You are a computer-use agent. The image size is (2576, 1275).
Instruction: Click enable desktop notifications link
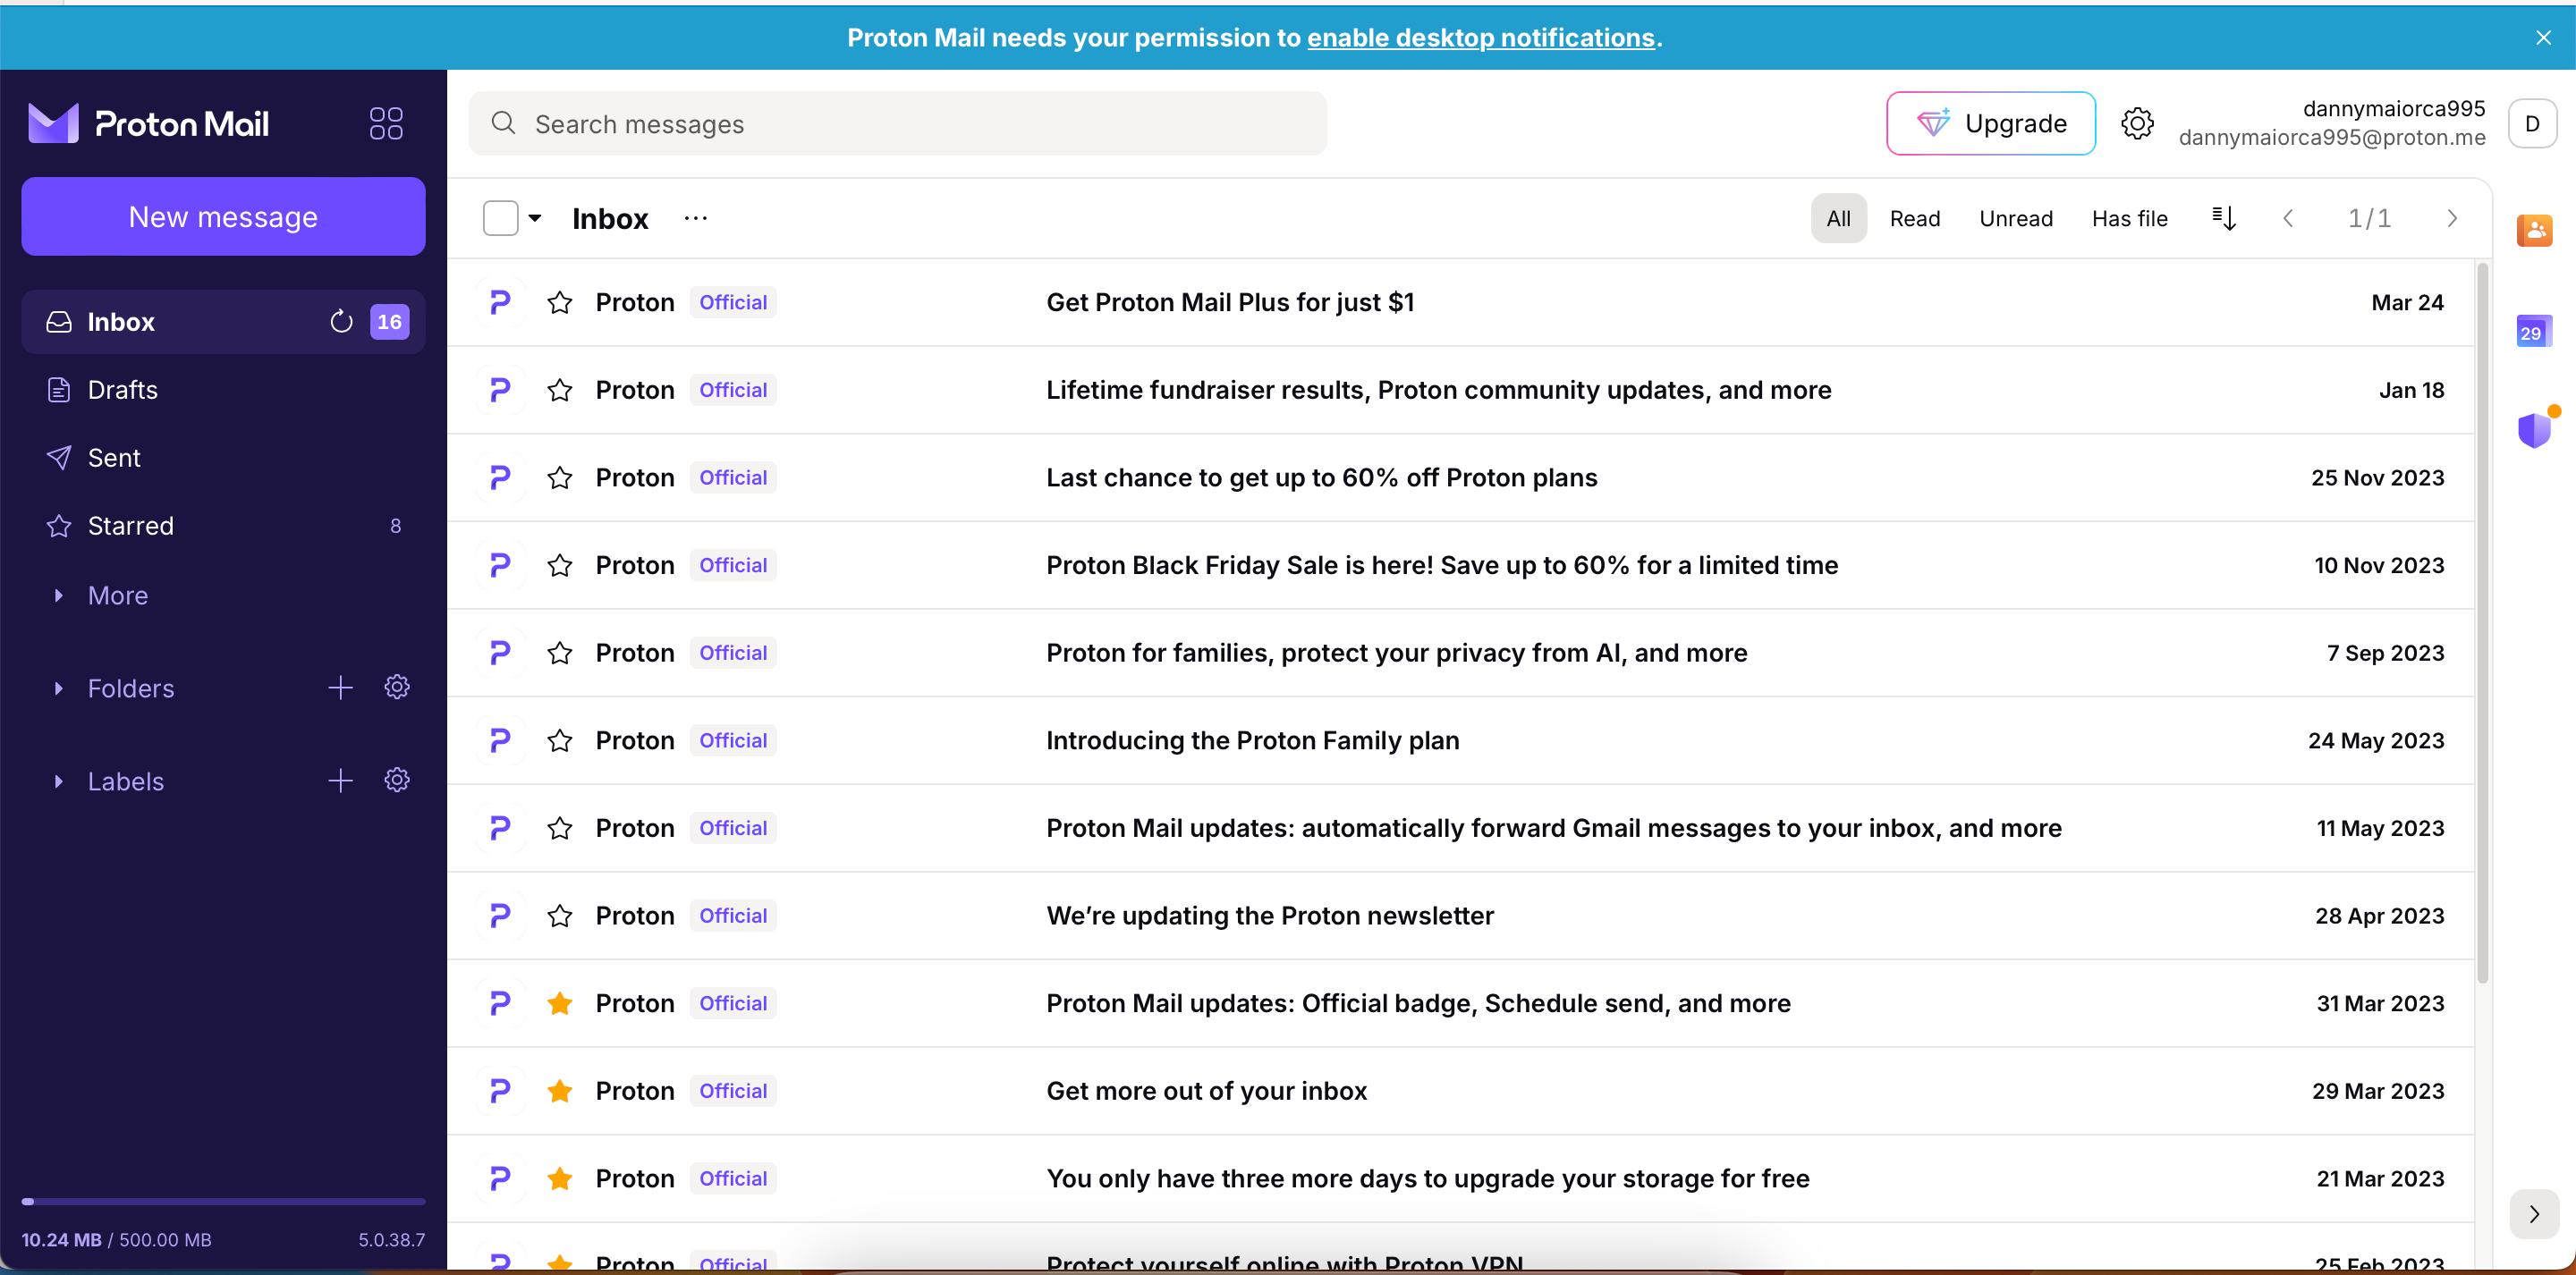[1480, 36]
